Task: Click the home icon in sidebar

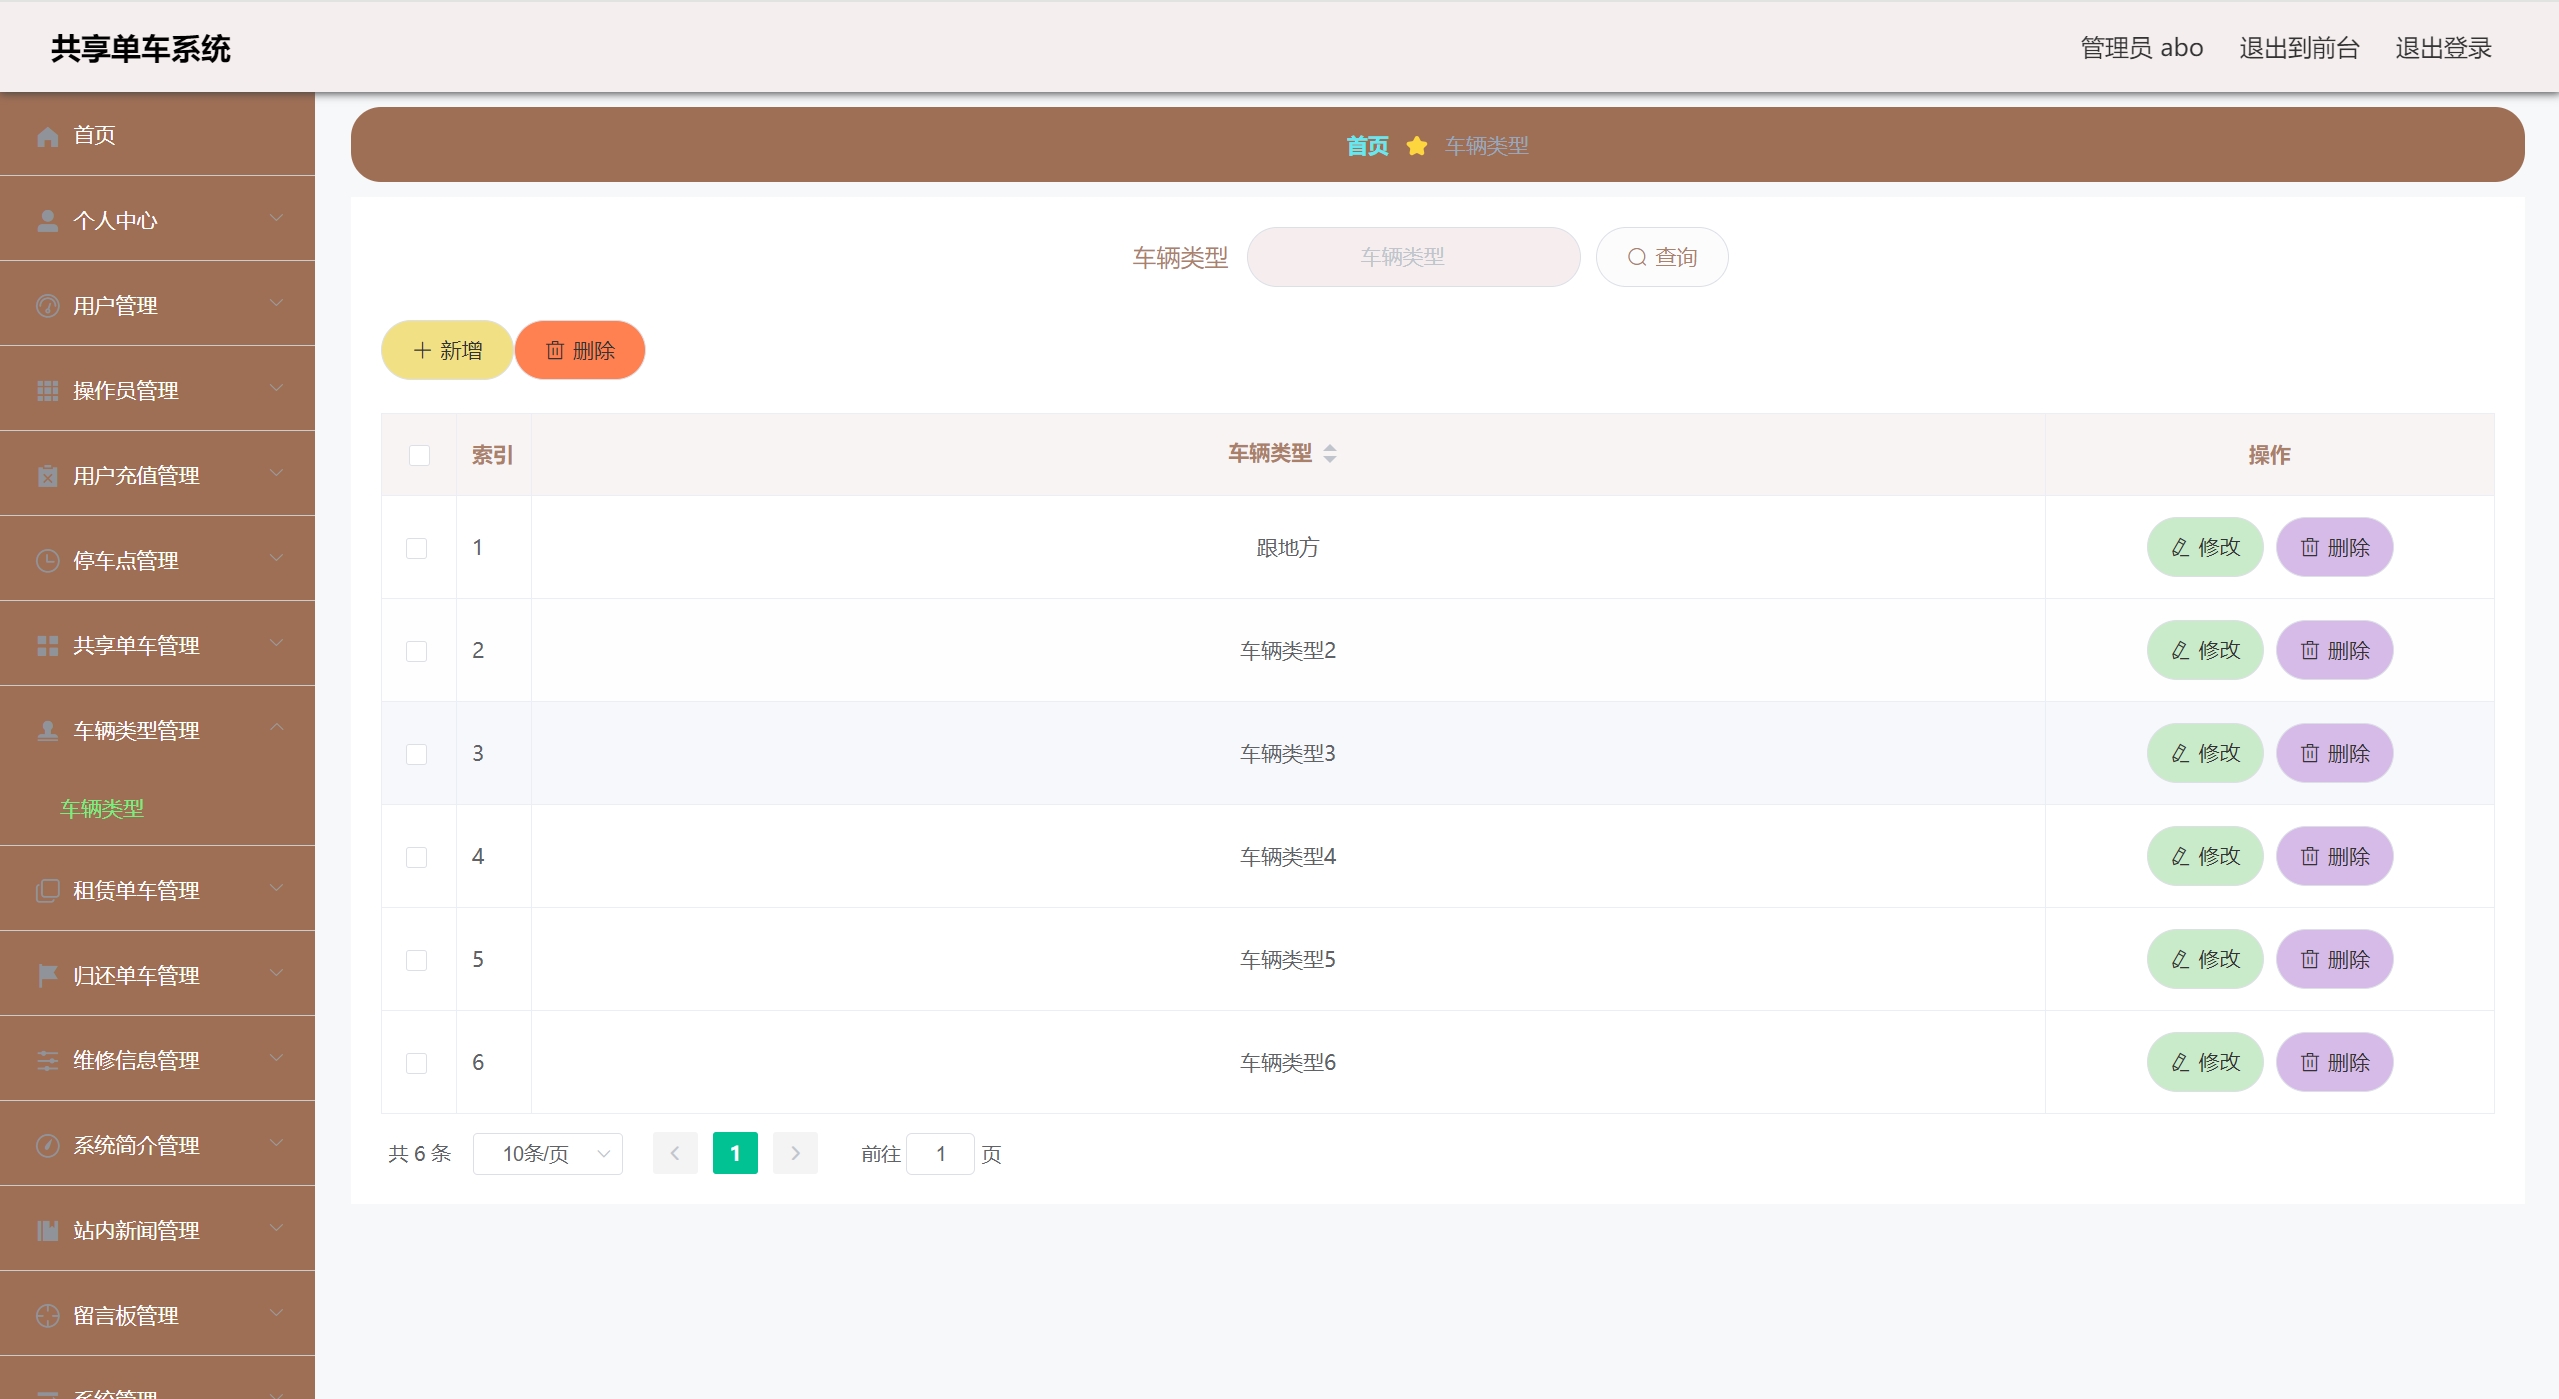Action: click(x=47, y=135)
